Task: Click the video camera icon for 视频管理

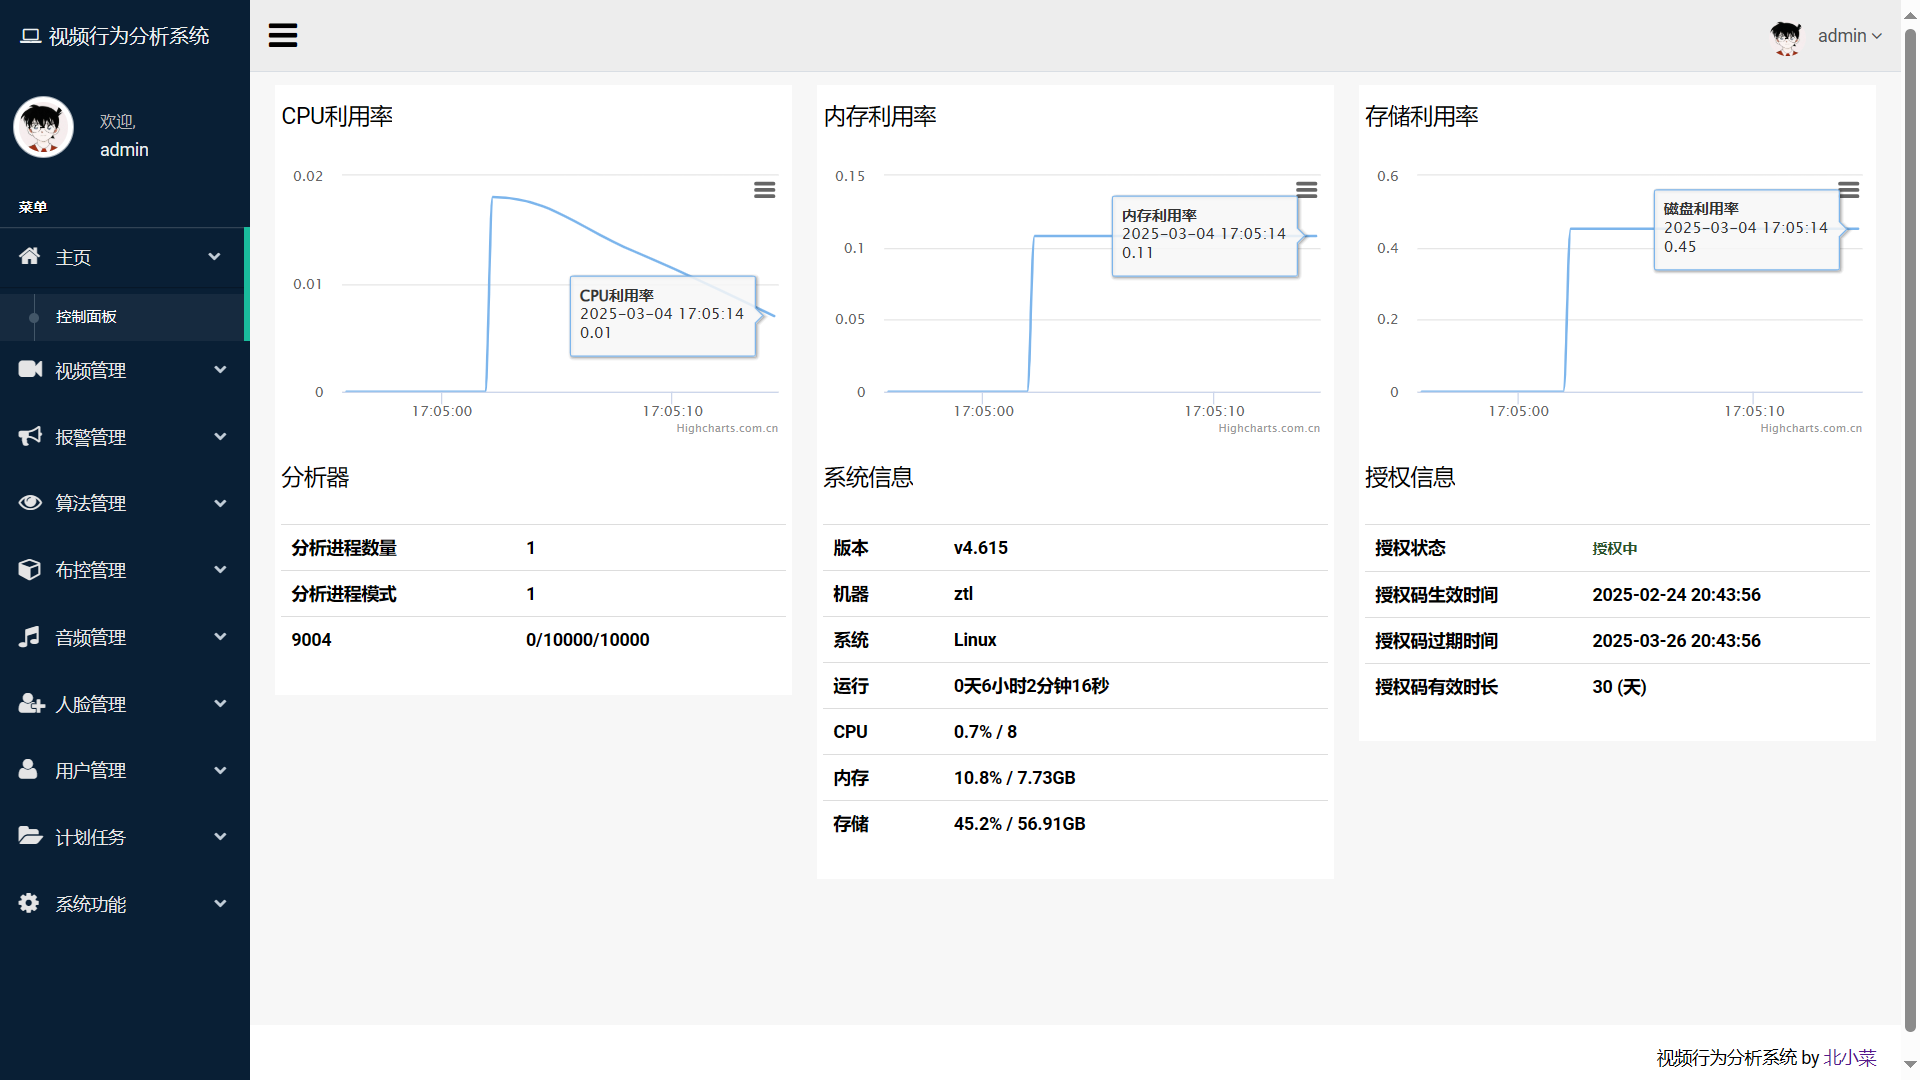Action: click(30, 370)
